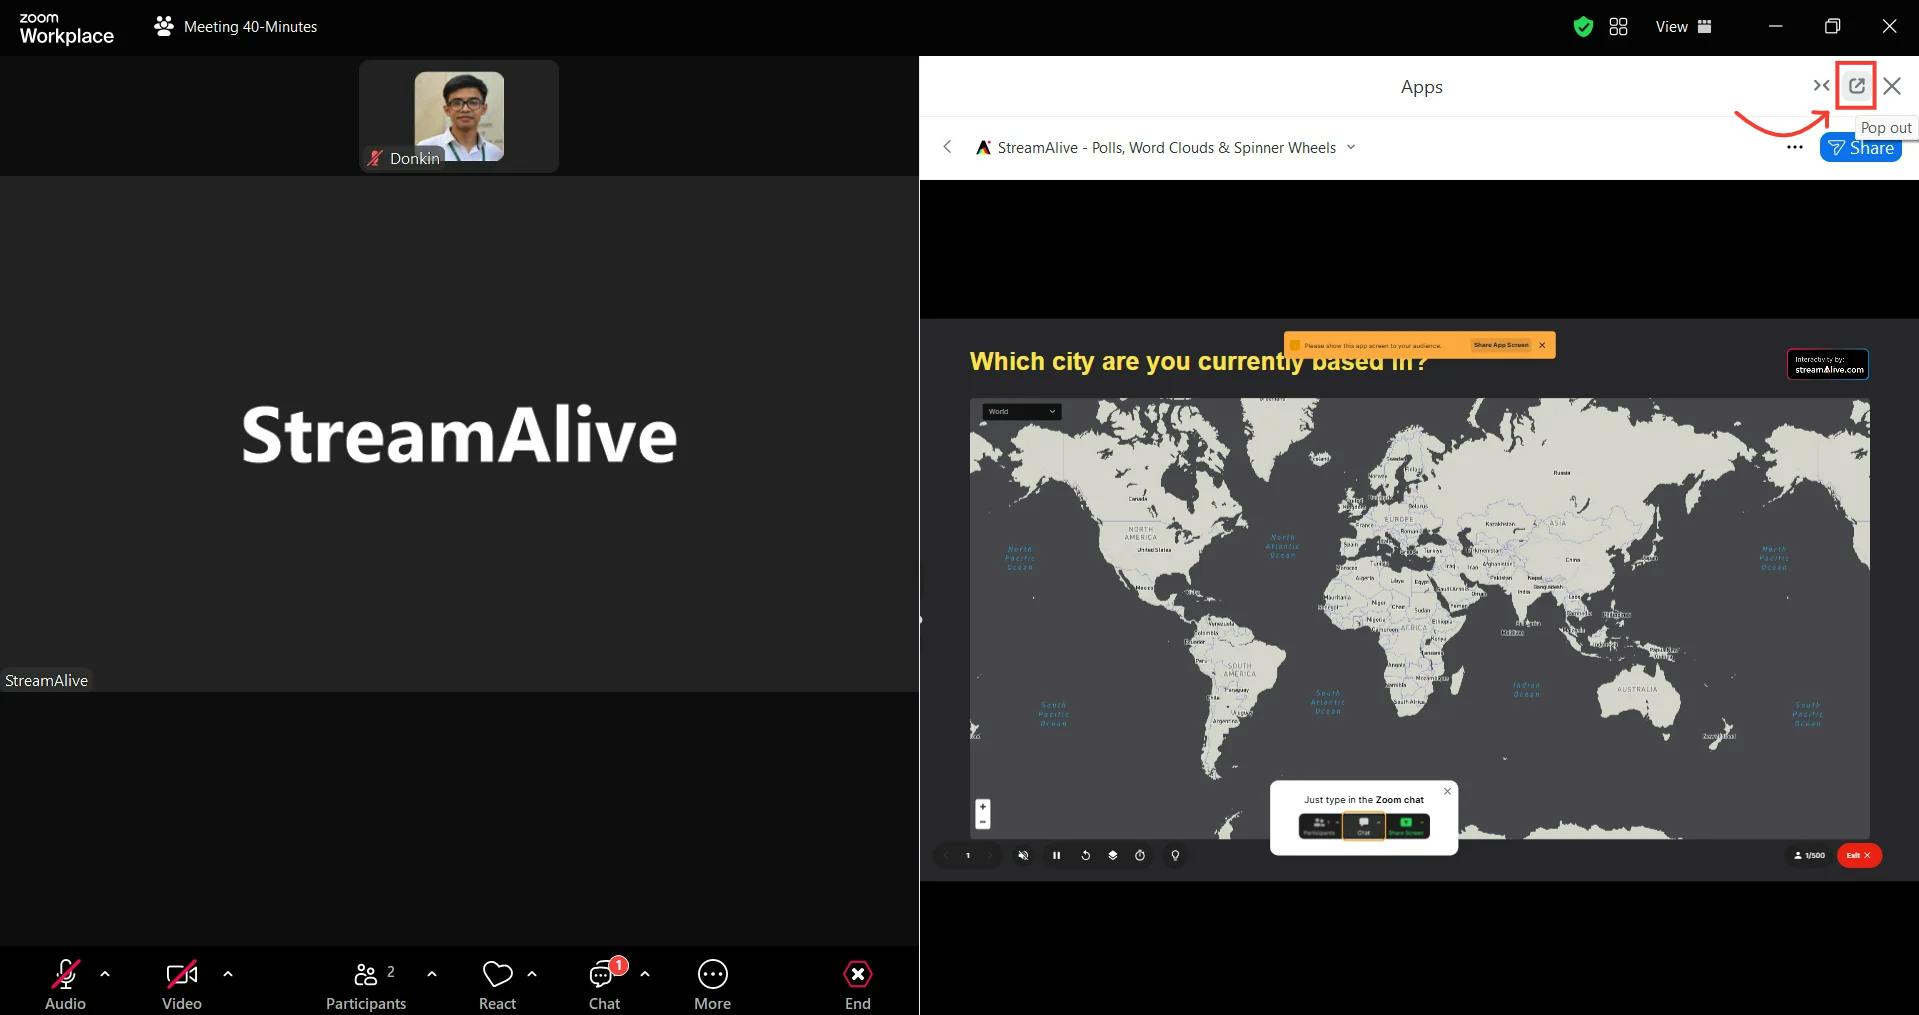Open the Participants panel

click(x=366, y=984)
